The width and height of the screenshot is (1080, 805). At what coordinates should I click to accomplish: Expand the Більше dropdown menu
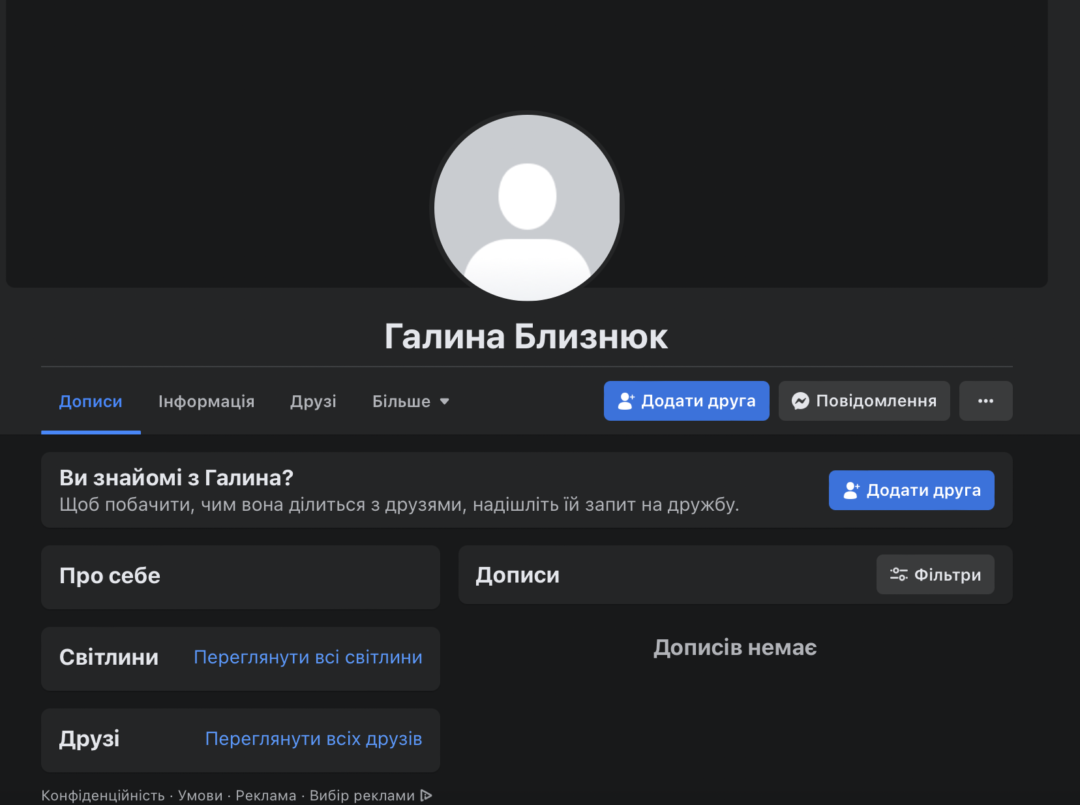[411, 401]
